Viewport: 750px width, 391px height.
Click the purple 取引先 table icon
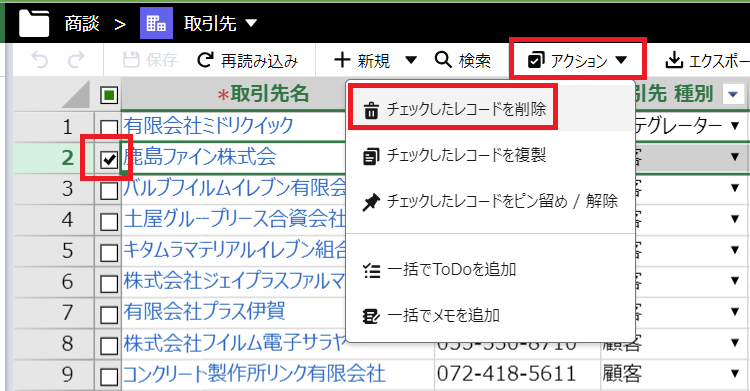click(156, 22)
